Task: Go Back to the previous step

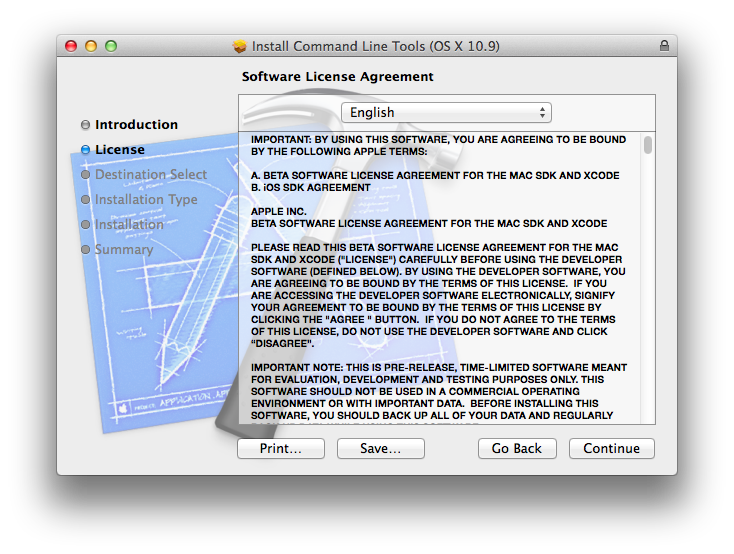Action: [517, 449]
